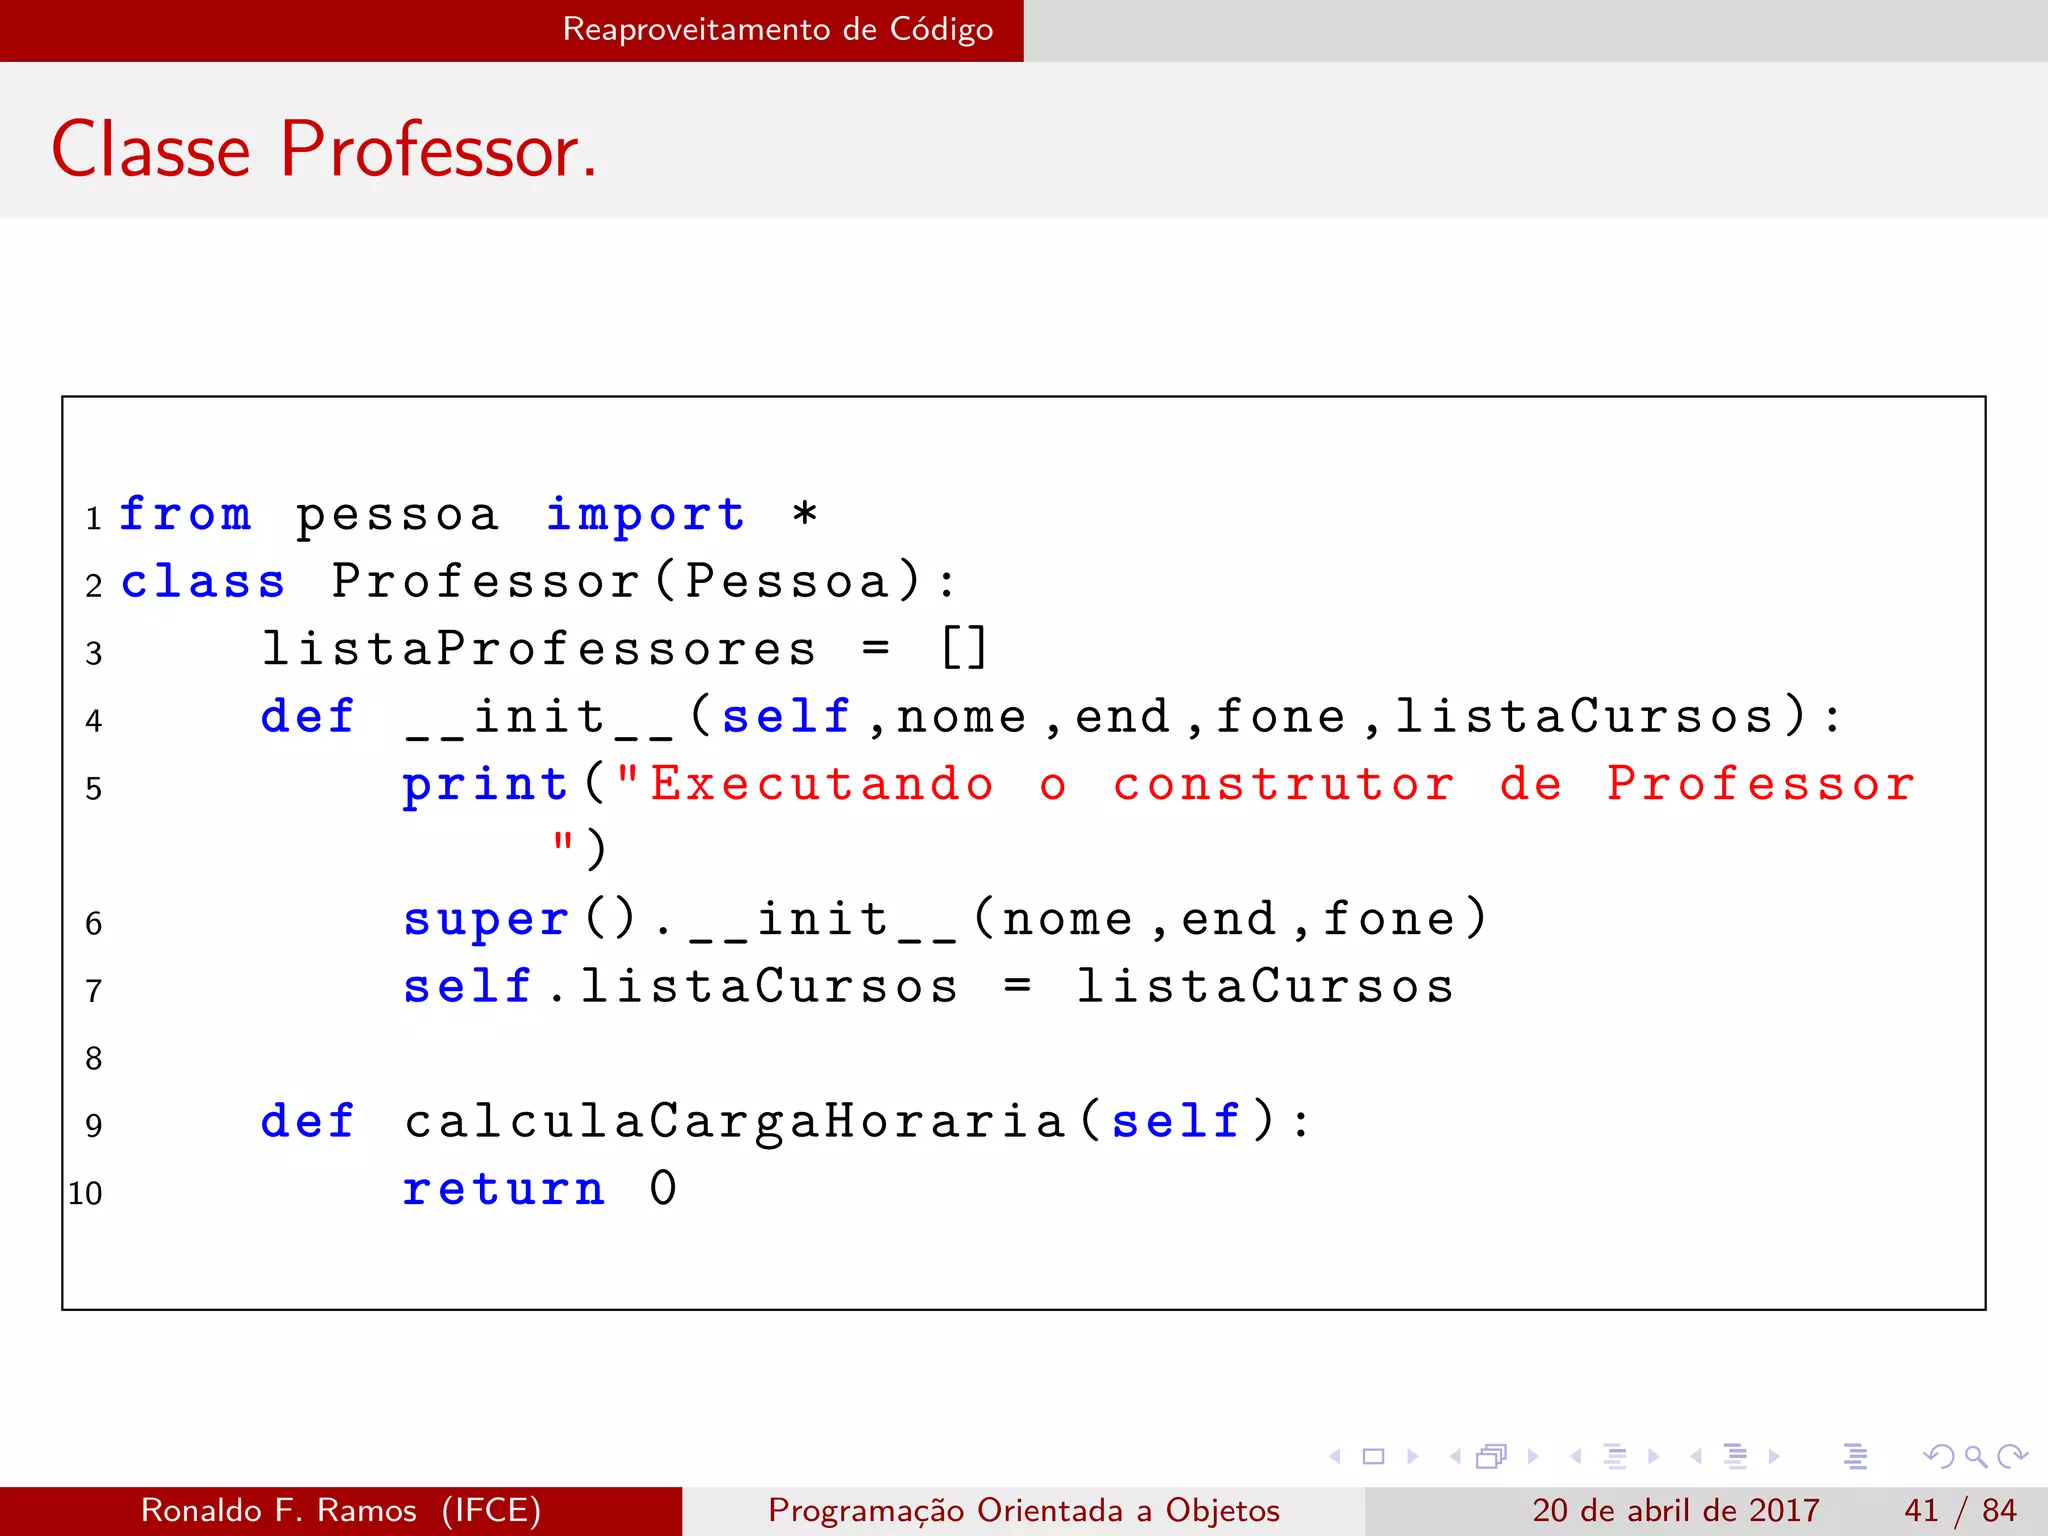Viewport: 2048px width, 1536px height.
Task: Click 'self.listaCursos = listaCursos' line
Action: tap(929, 986)
